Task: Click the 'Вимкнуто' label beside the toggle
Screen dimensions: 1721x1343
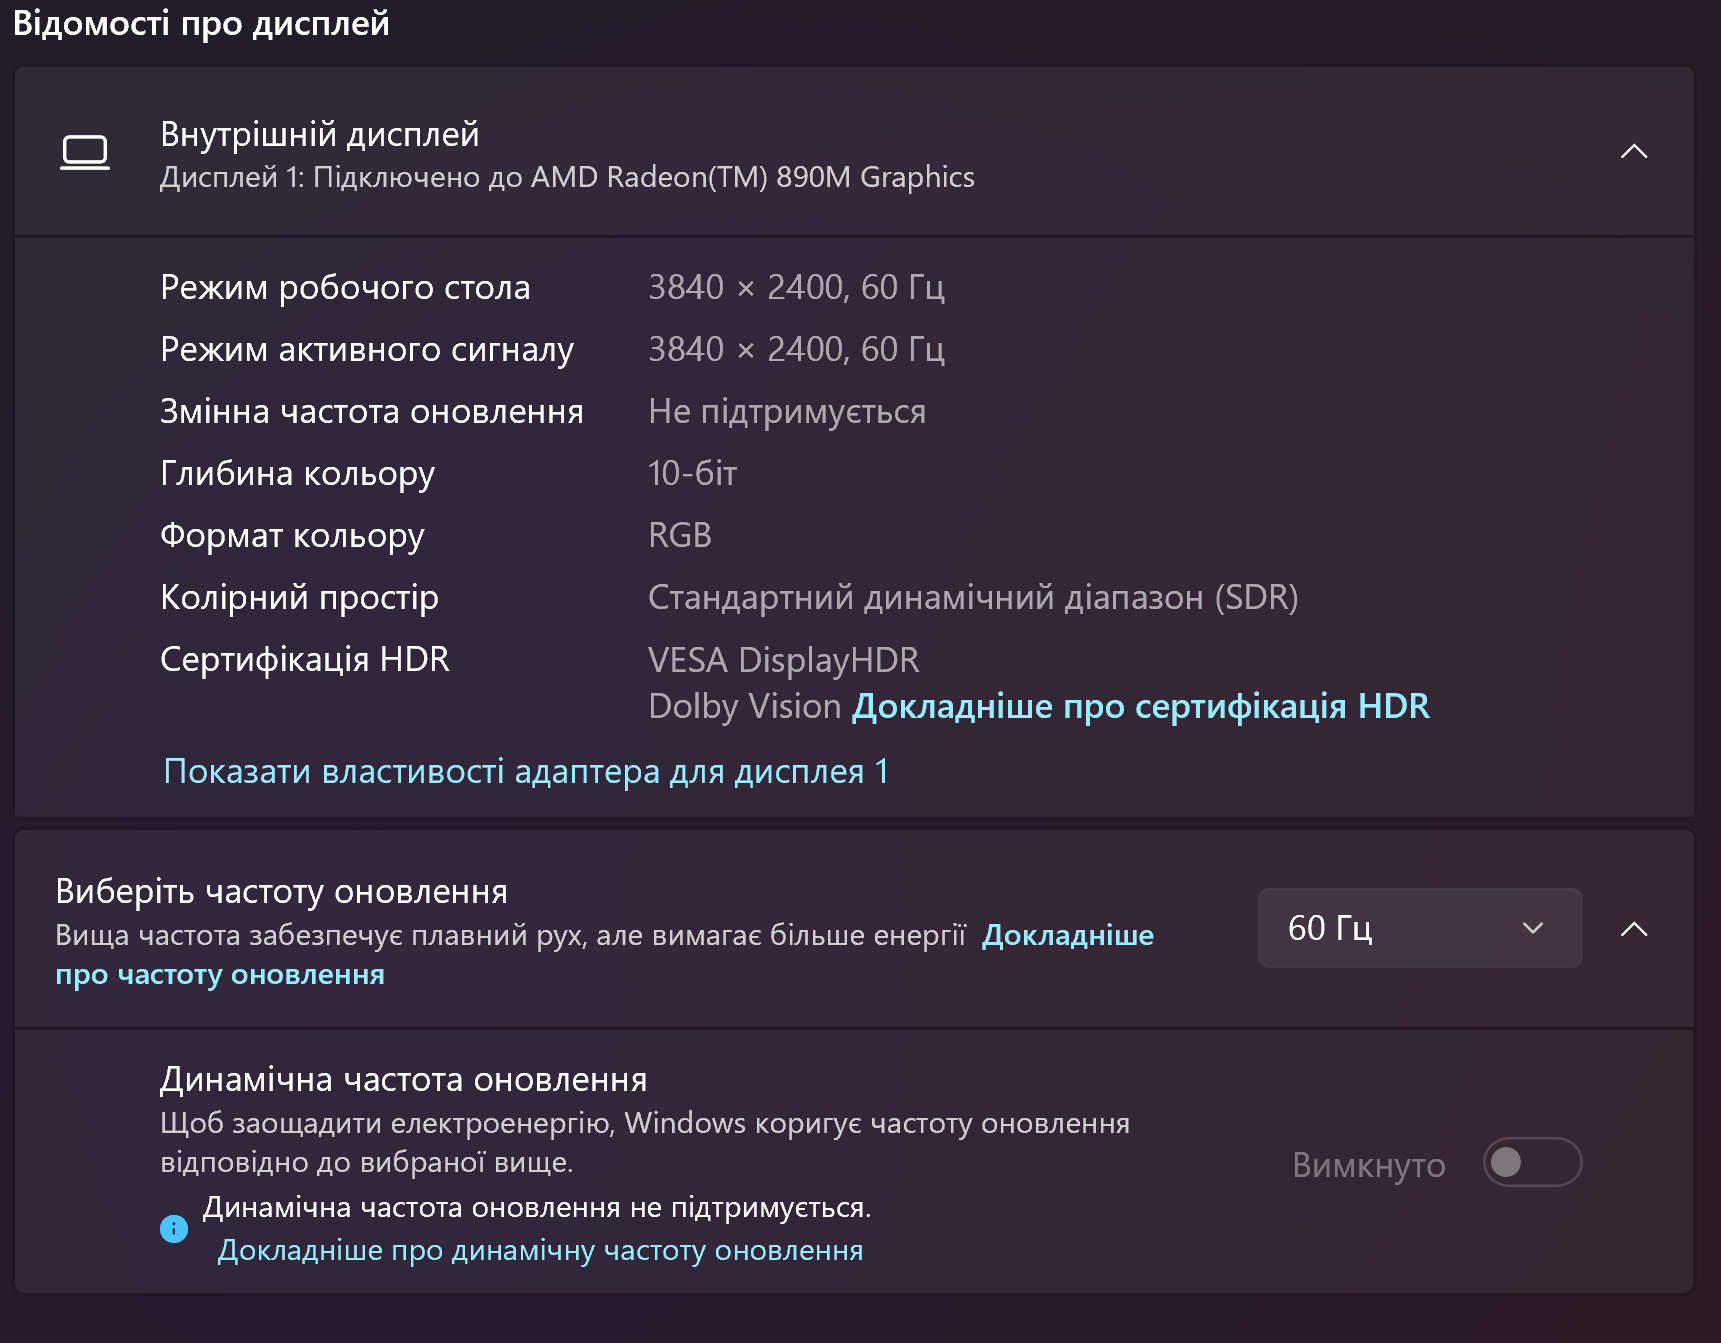Action: (x=1368, y=1163)
